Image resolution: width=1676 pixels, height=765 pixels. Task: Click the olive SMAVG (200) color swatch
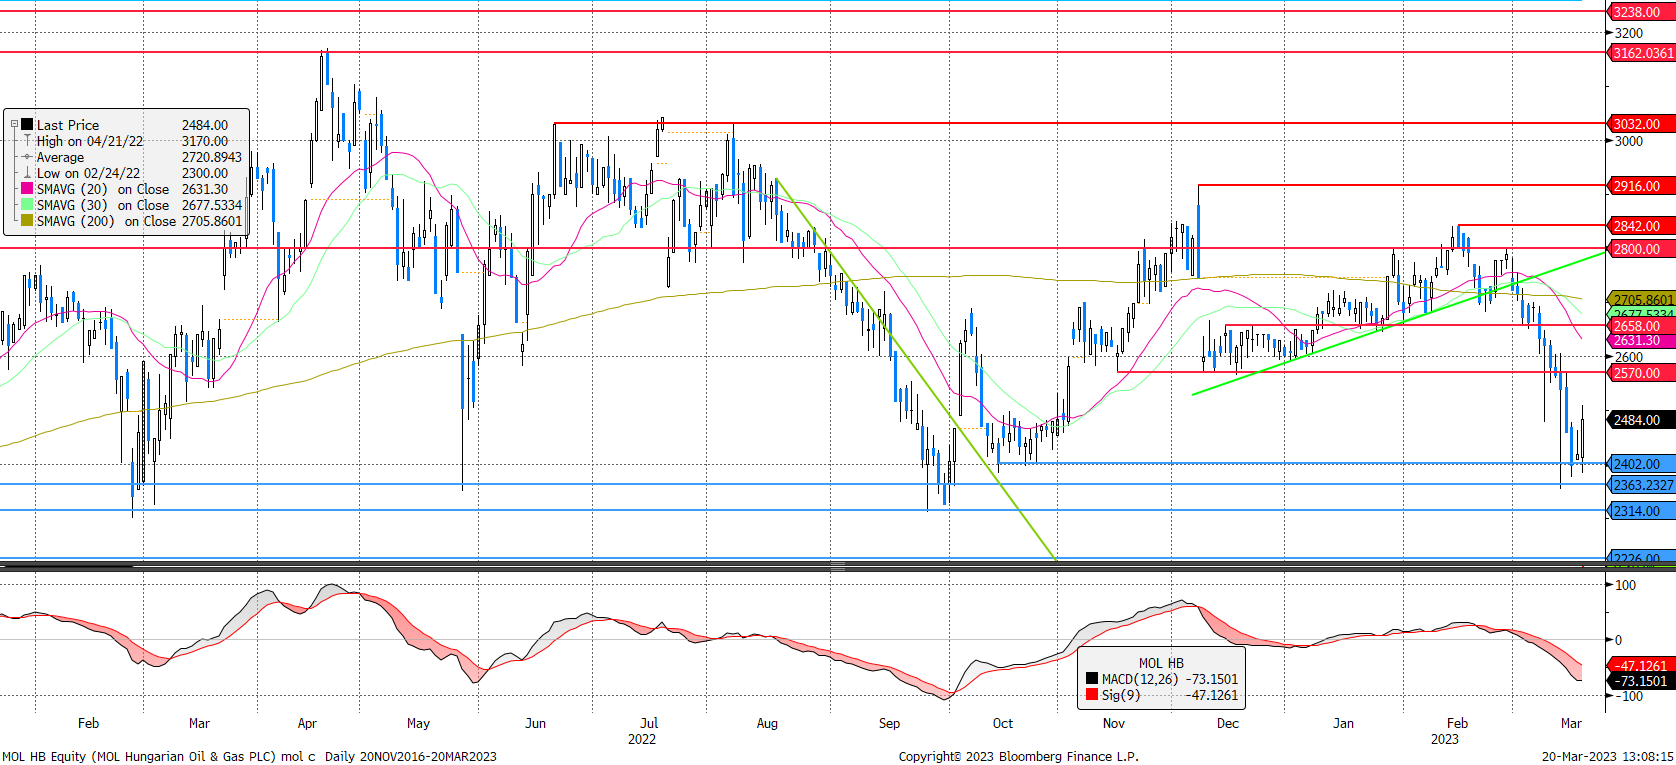(28, 221)
